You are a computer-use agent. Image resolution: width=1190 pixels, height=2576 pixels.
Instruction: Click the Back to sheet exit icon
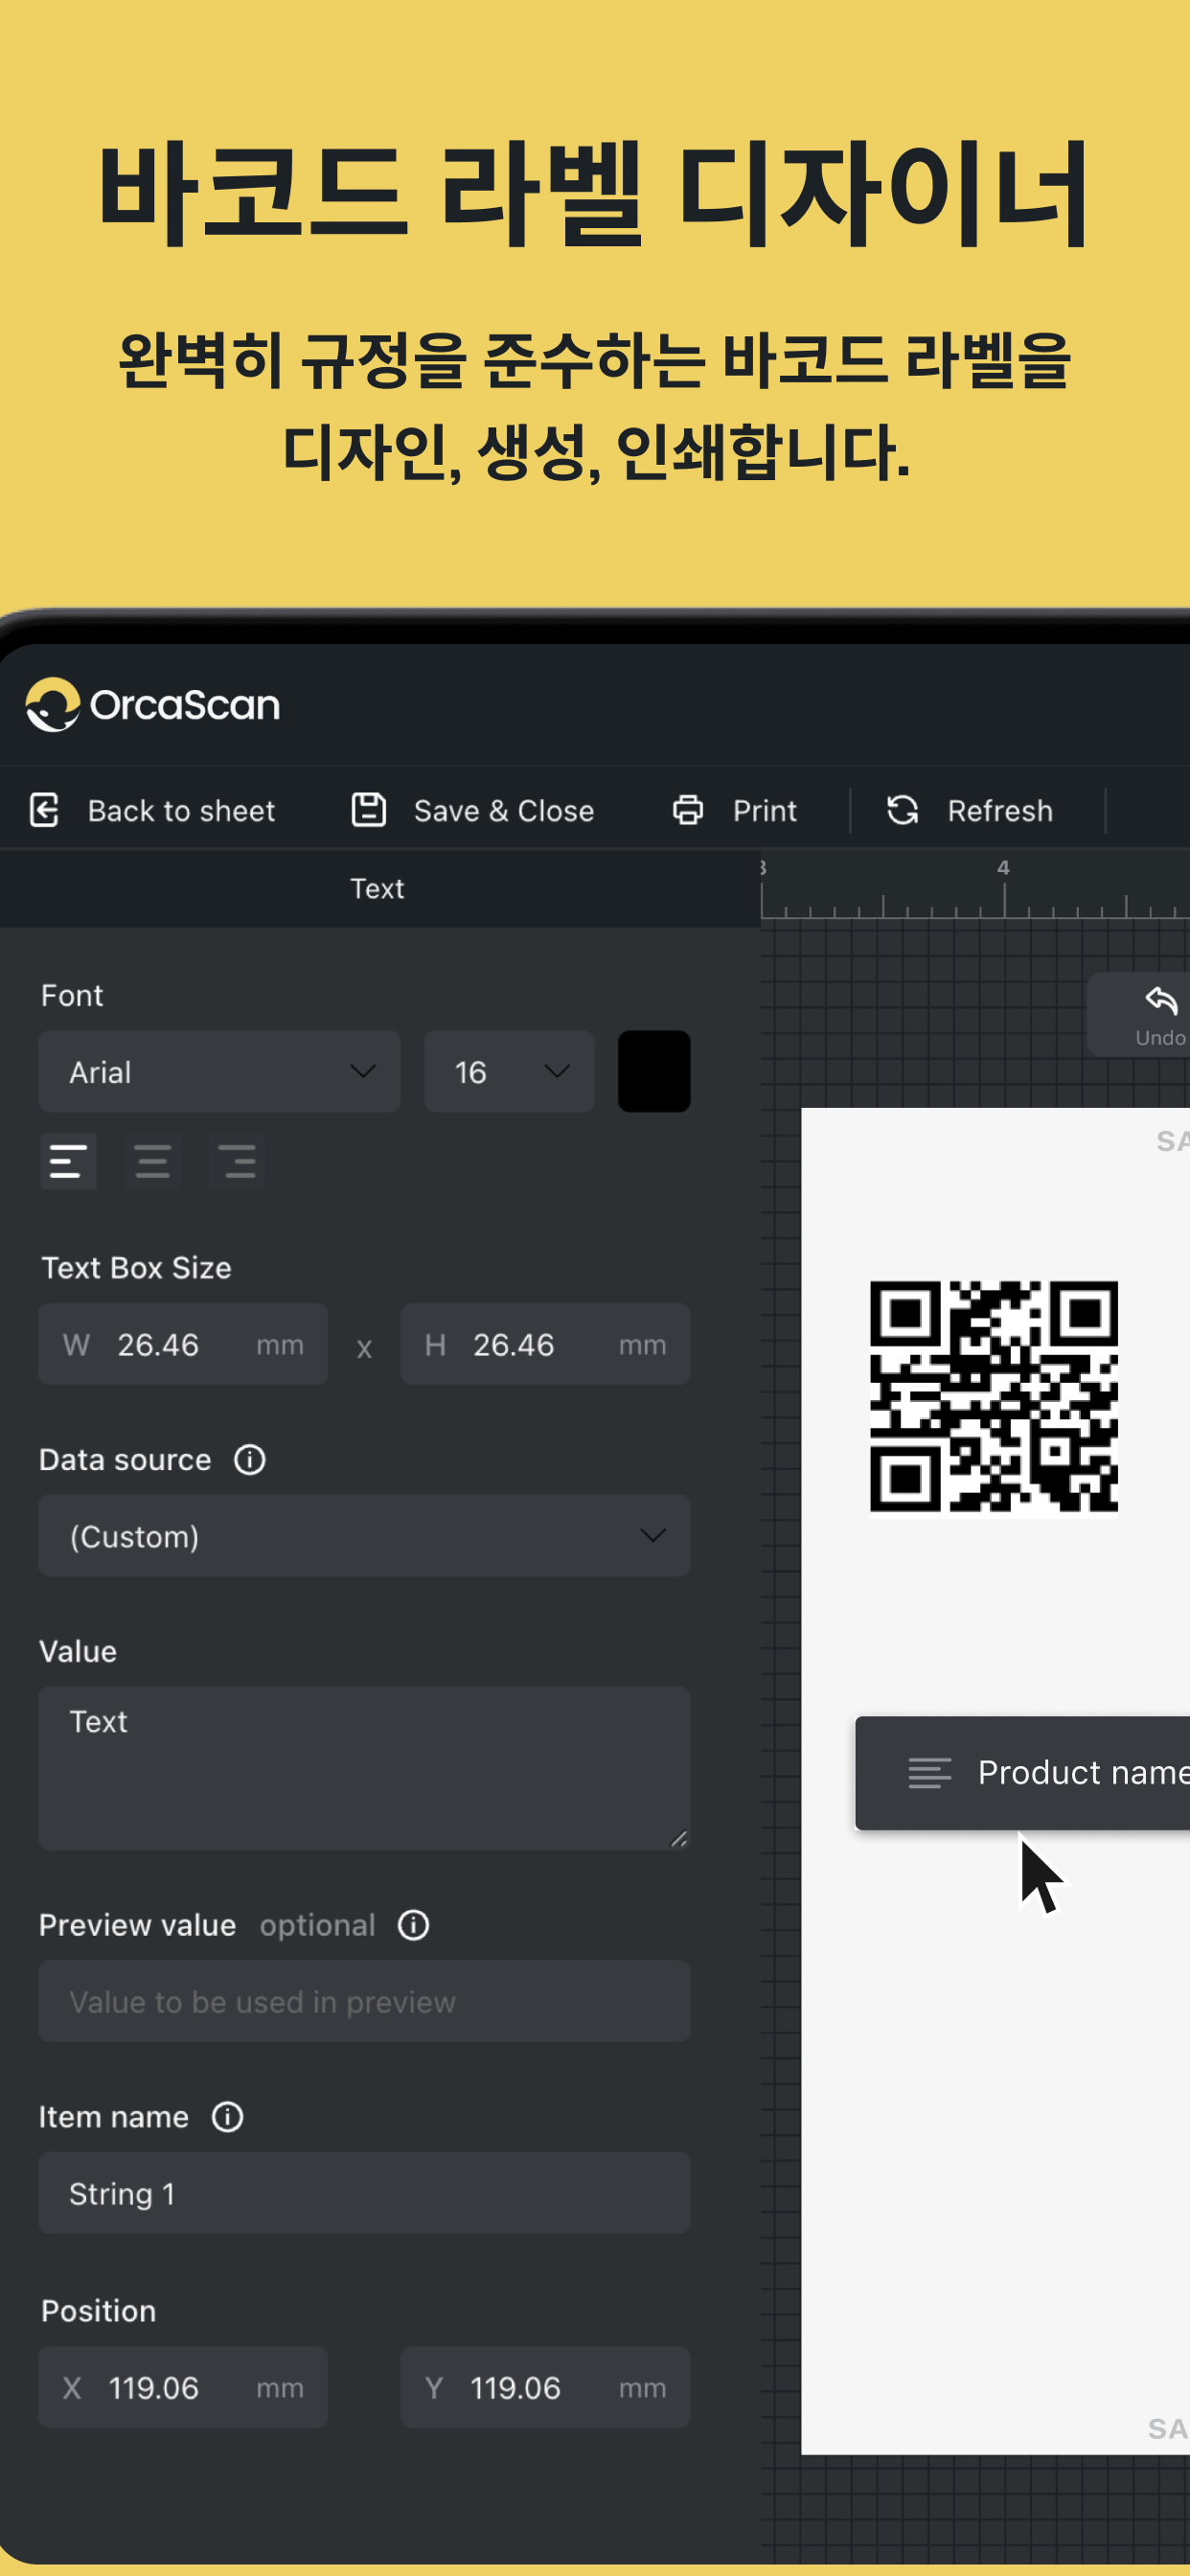(x=45, y=810)
